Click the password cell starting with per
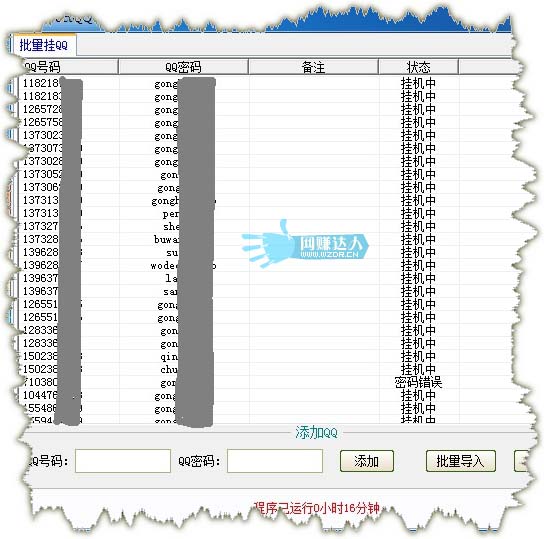The image size is (544, 539). 184,214
